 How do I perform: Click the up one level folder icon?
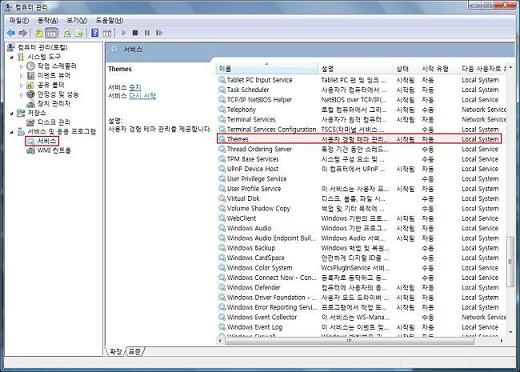39,33
